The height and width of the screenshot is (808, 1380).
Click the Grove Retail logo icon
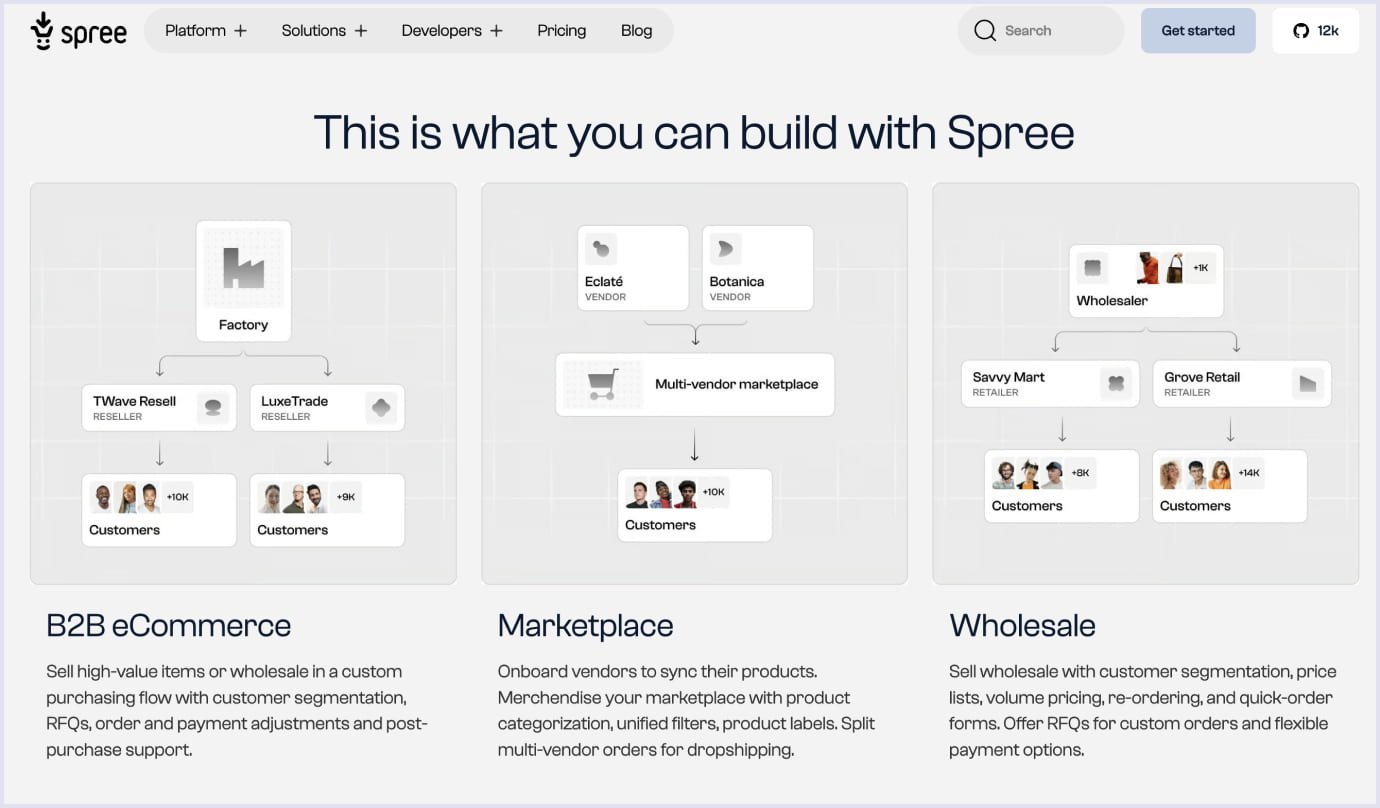tap(1307, 383)
